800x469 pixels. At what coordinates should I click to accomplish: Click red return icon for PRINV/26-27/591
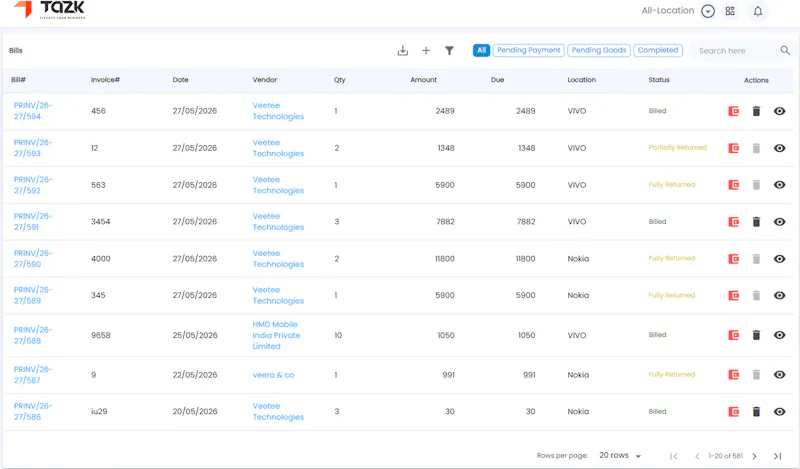734,221
